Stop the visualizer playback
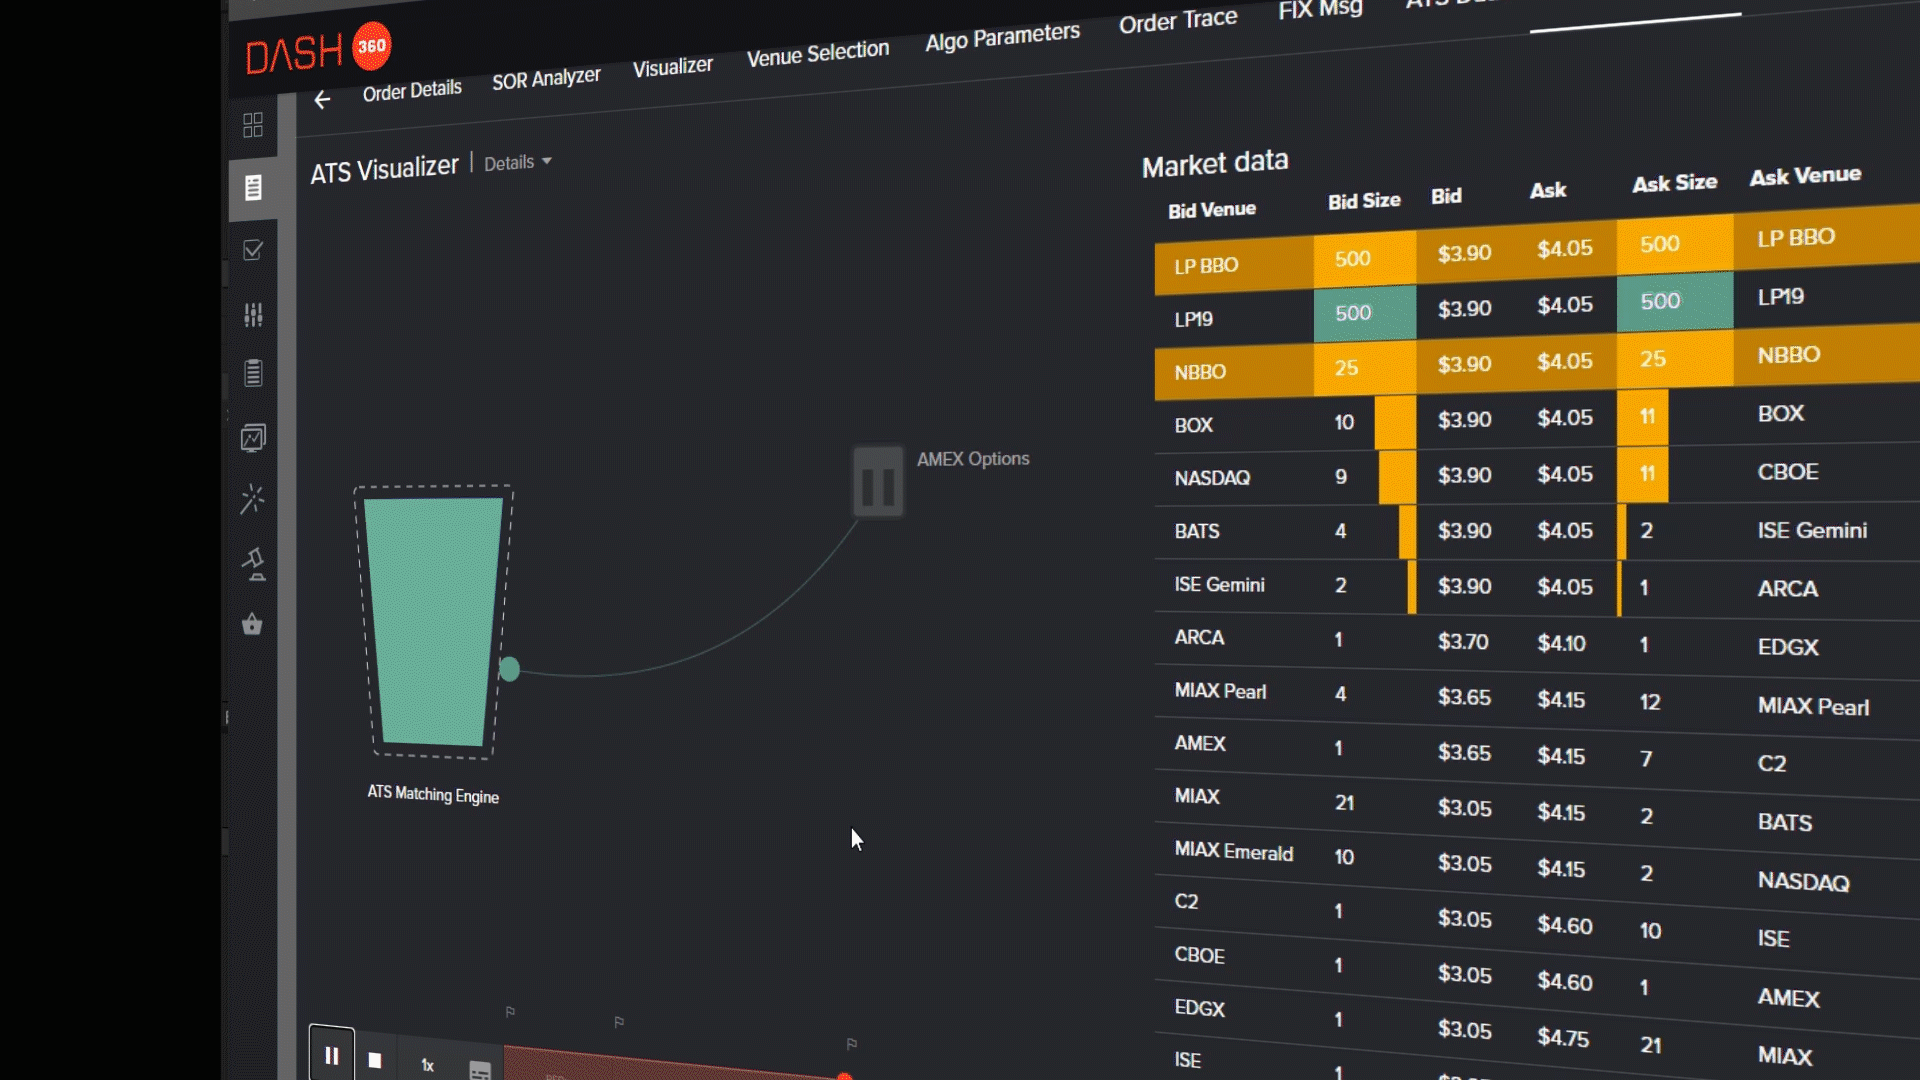1920x1080 pixels. tap(375, 1060)
